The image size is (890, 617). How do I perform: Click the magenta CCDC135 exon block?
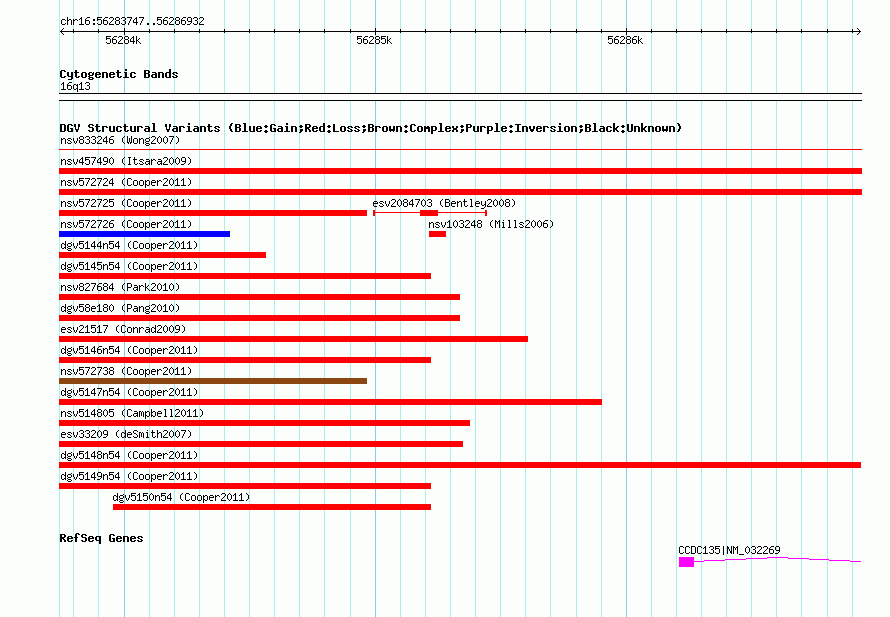(x=686, y=562)
